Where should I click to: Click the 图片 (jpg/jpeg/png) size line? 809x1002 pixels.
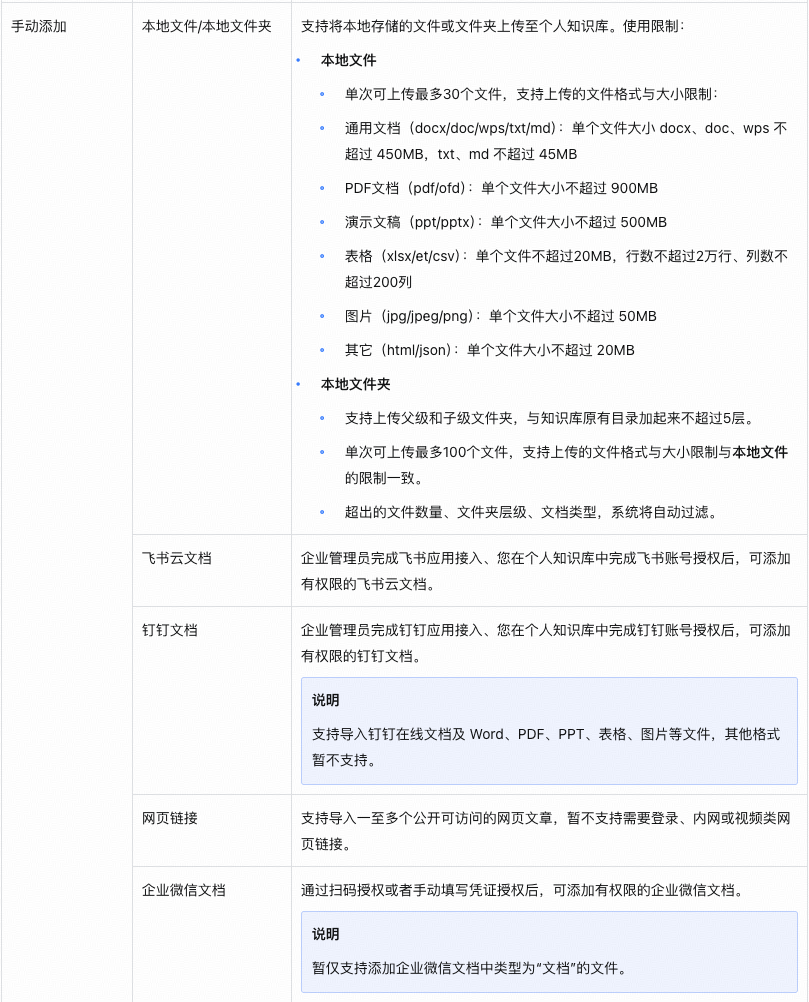(x=500, y=316)
